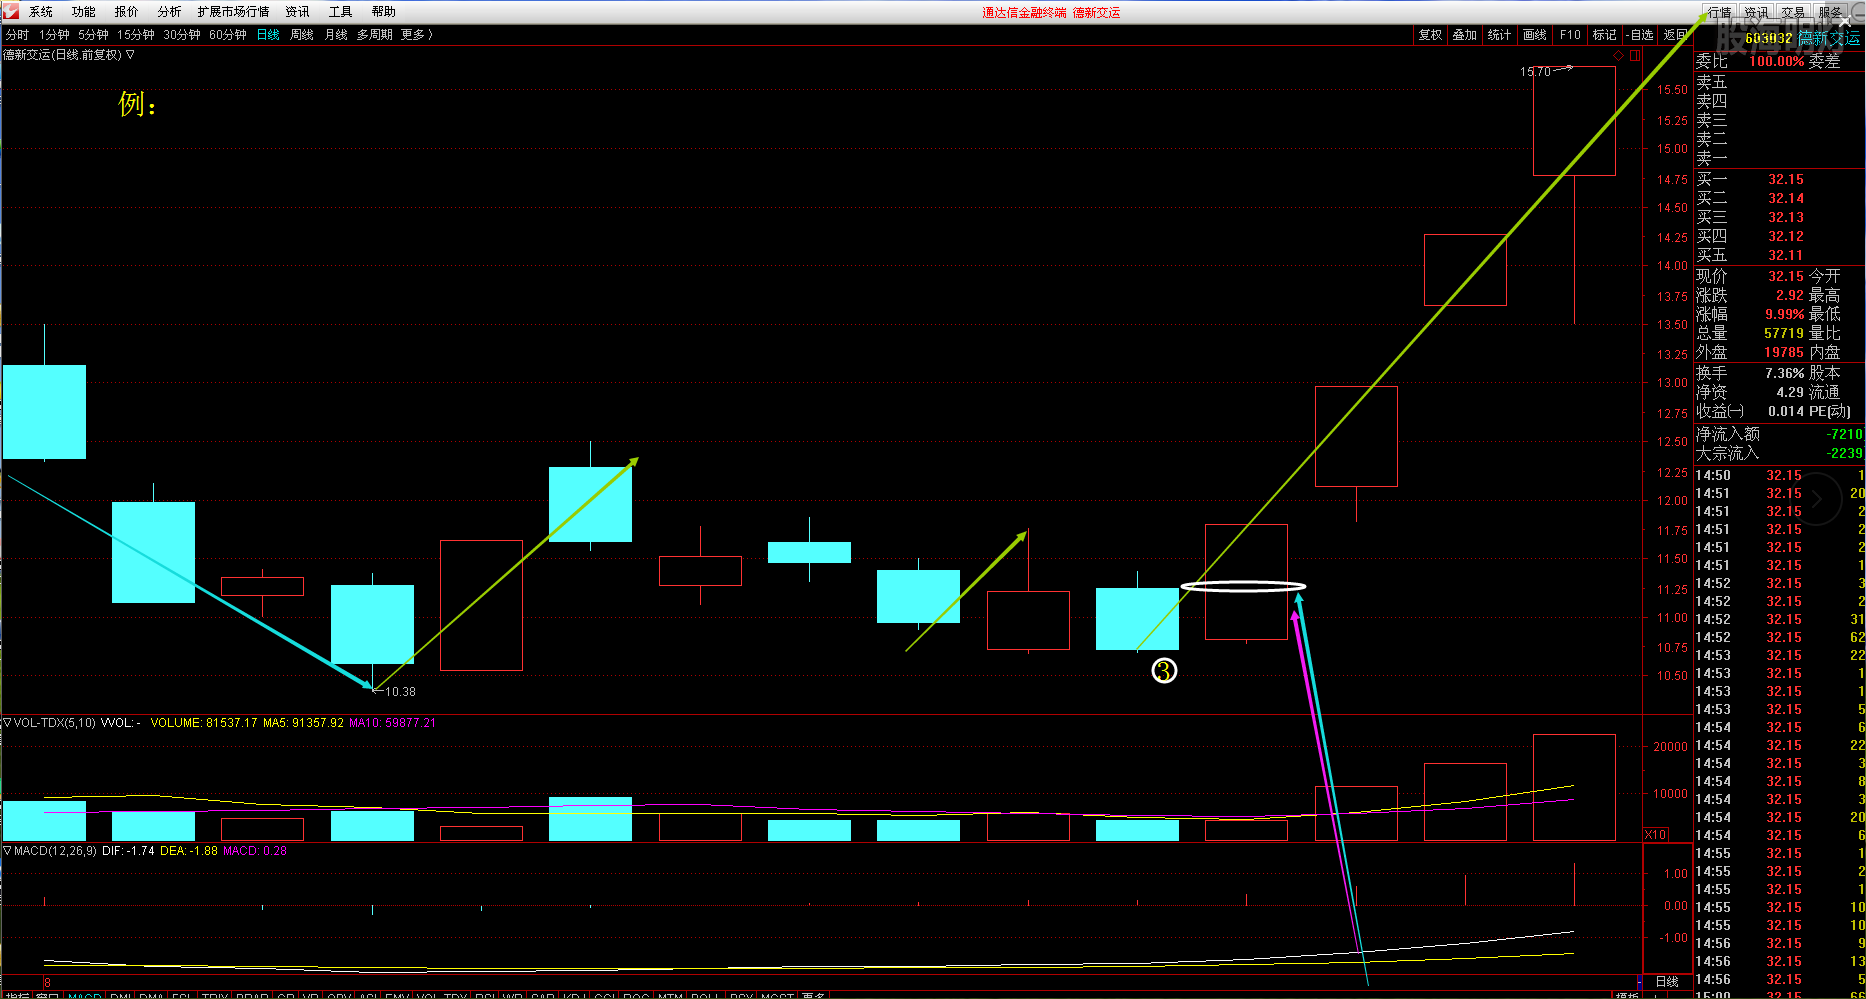The width and height of the screenshot is (1866, 999).
Task: Switch to the 月线 monthly period
Action: 336,35
